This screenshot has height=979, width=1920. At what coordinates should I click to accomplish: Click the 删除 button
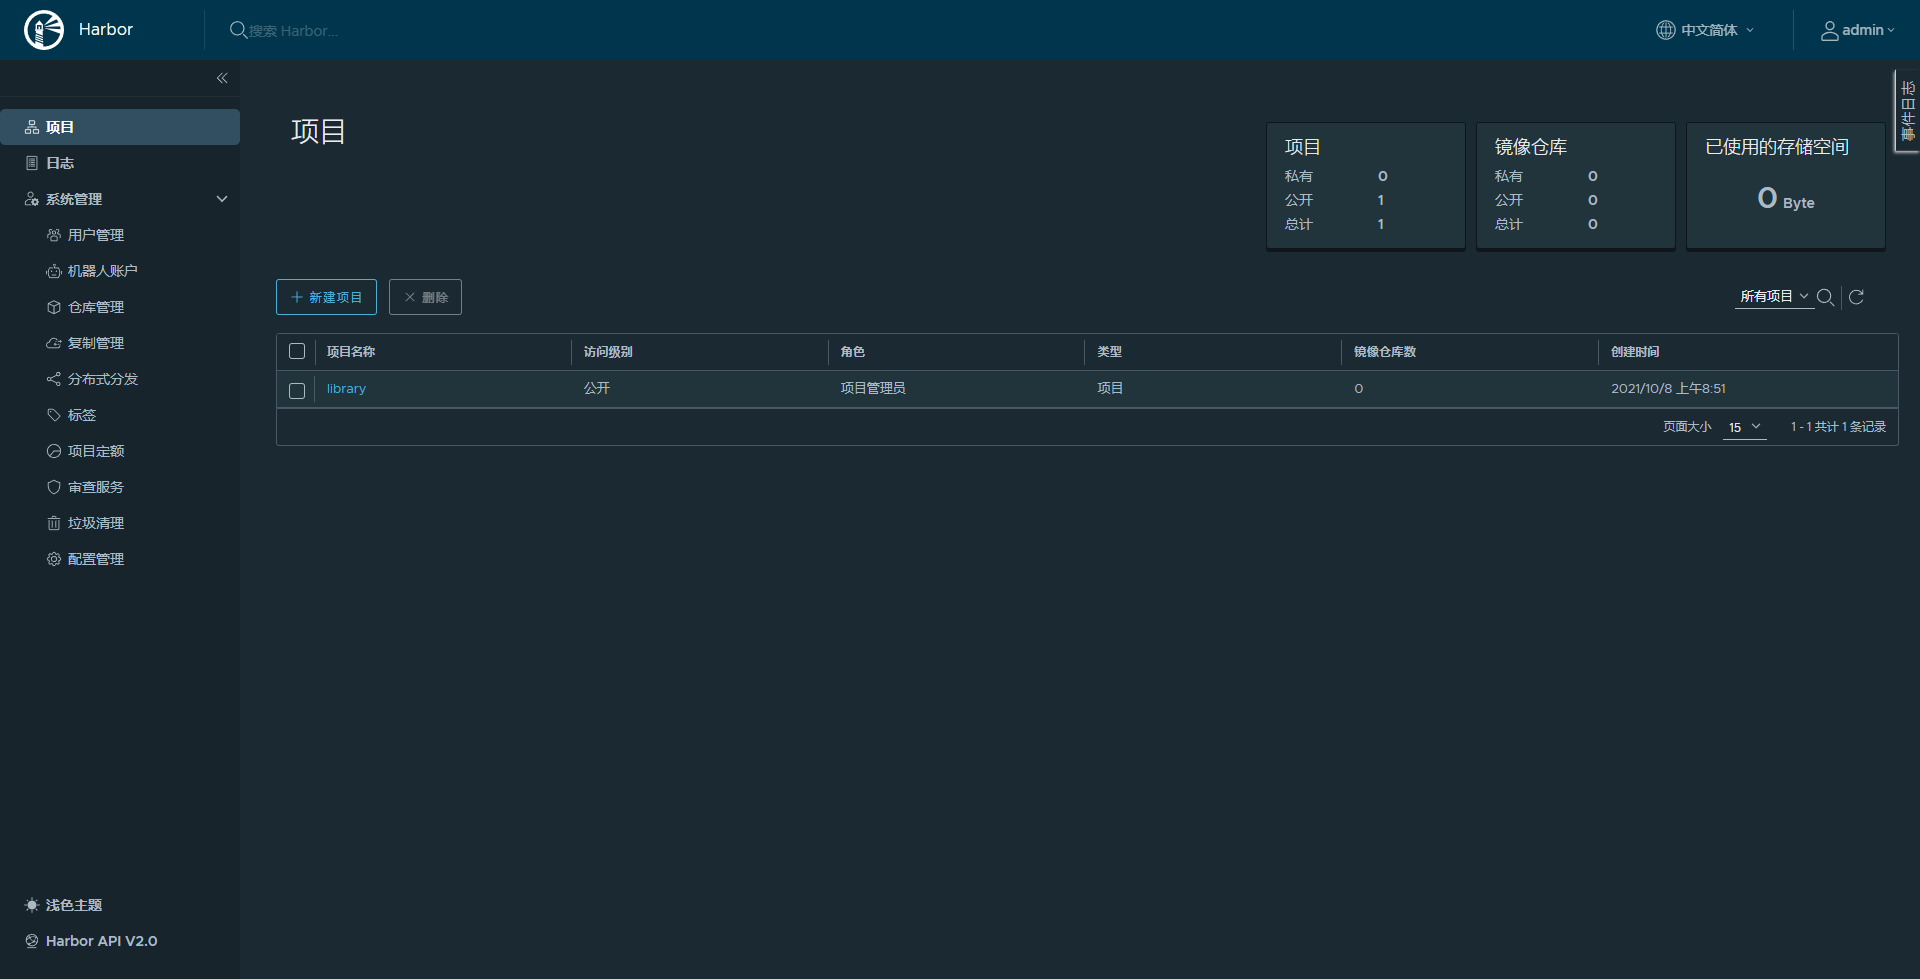425,297
